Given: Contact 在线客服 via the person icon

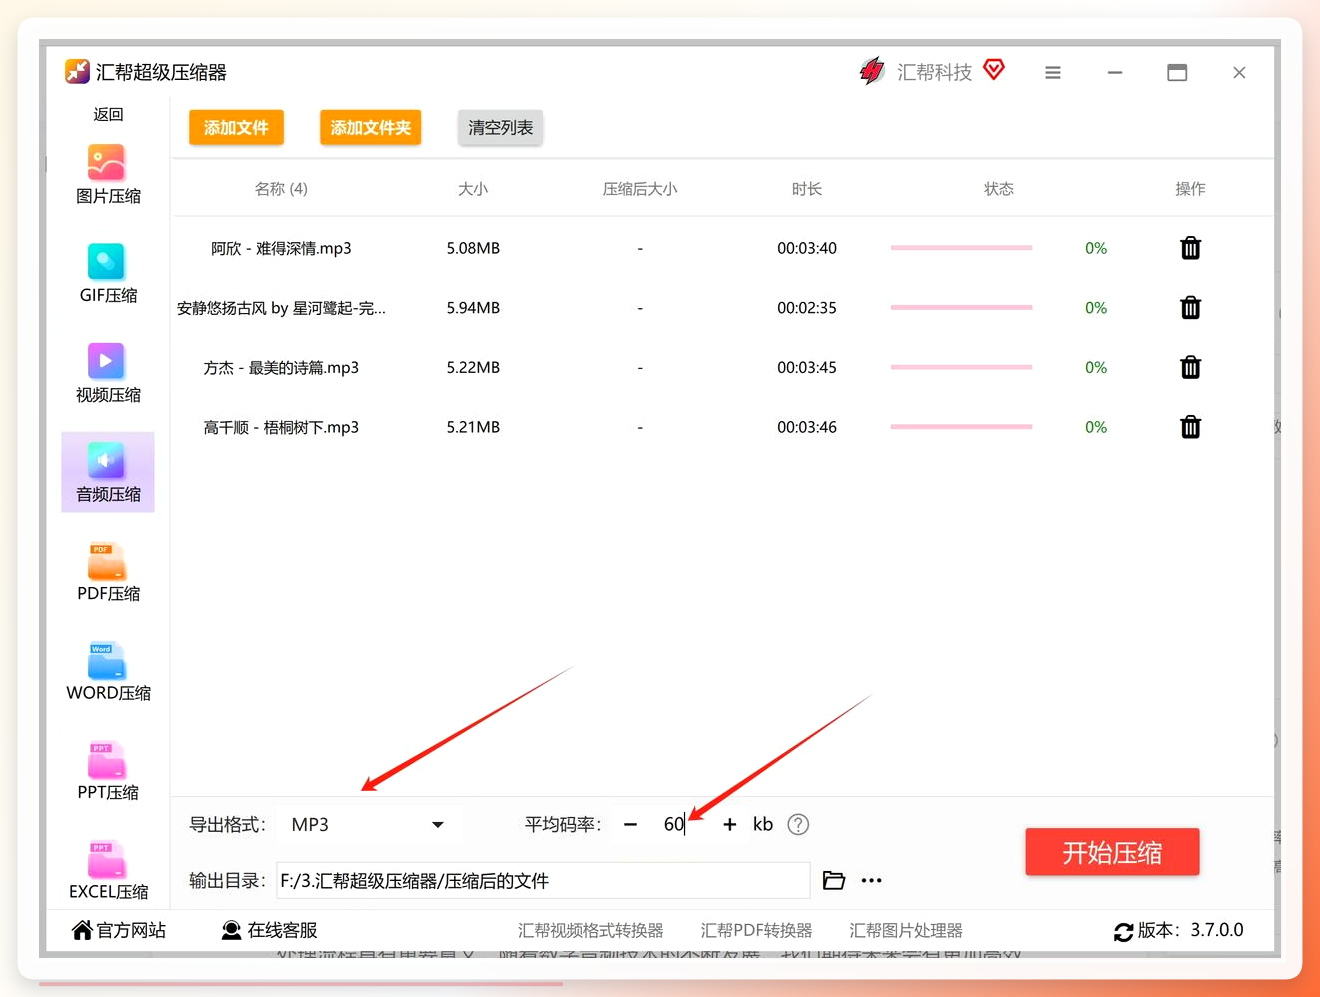Looking at the screenshot, I should pyautogui.click(x=231, y=931).
